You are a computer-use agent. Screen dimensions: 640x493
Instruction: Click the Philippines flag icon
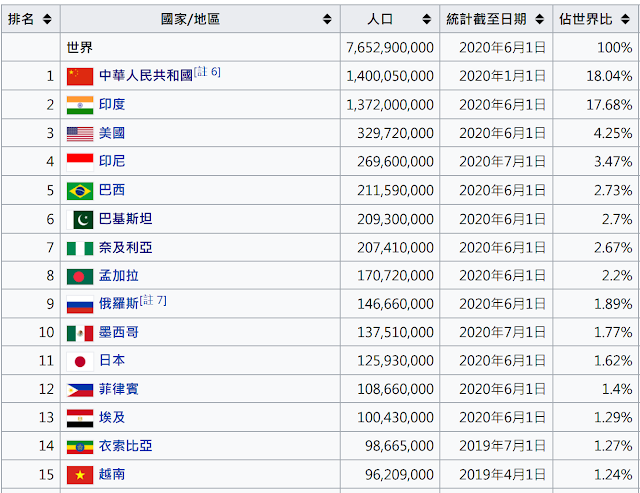pos(80,390)
